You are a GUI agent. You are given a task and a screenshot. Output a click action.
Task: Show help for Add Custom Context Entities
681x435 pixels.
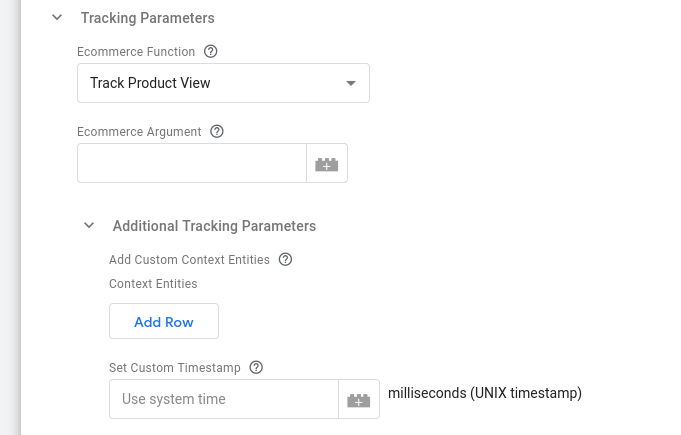(x=285, y=260)
